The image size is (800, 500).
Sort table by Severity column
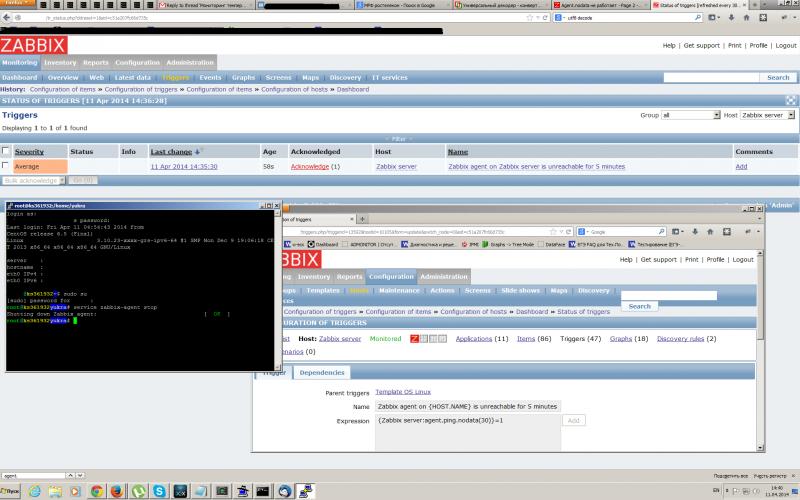pos(29,152)
